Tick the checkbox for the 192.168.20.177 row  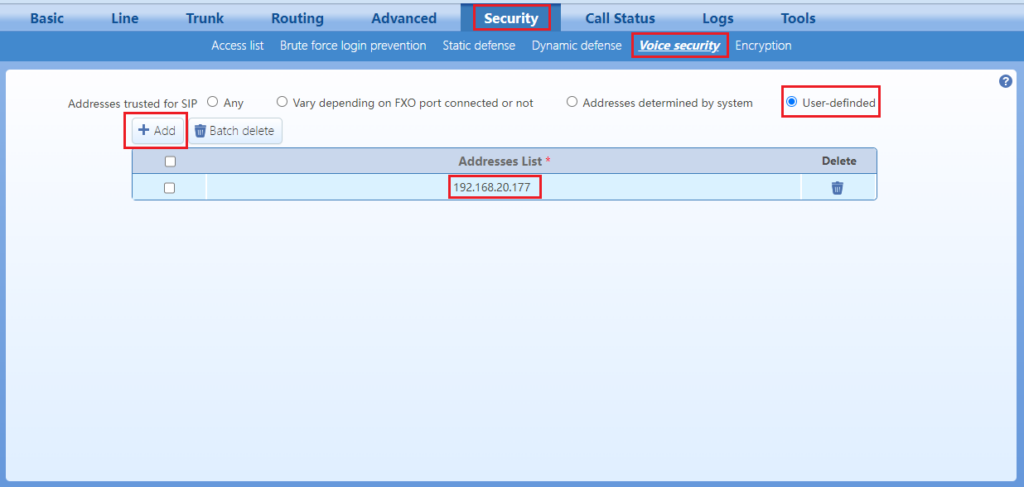coord(169,188)
